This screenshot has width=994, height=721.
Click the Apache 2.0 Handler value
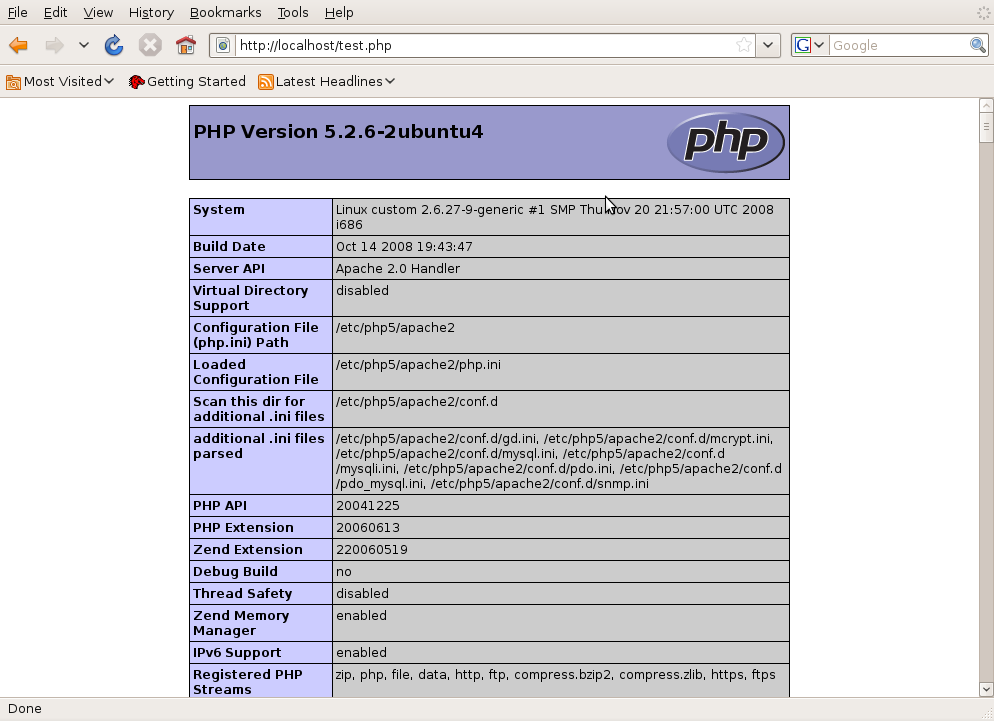tap(398, 269)
